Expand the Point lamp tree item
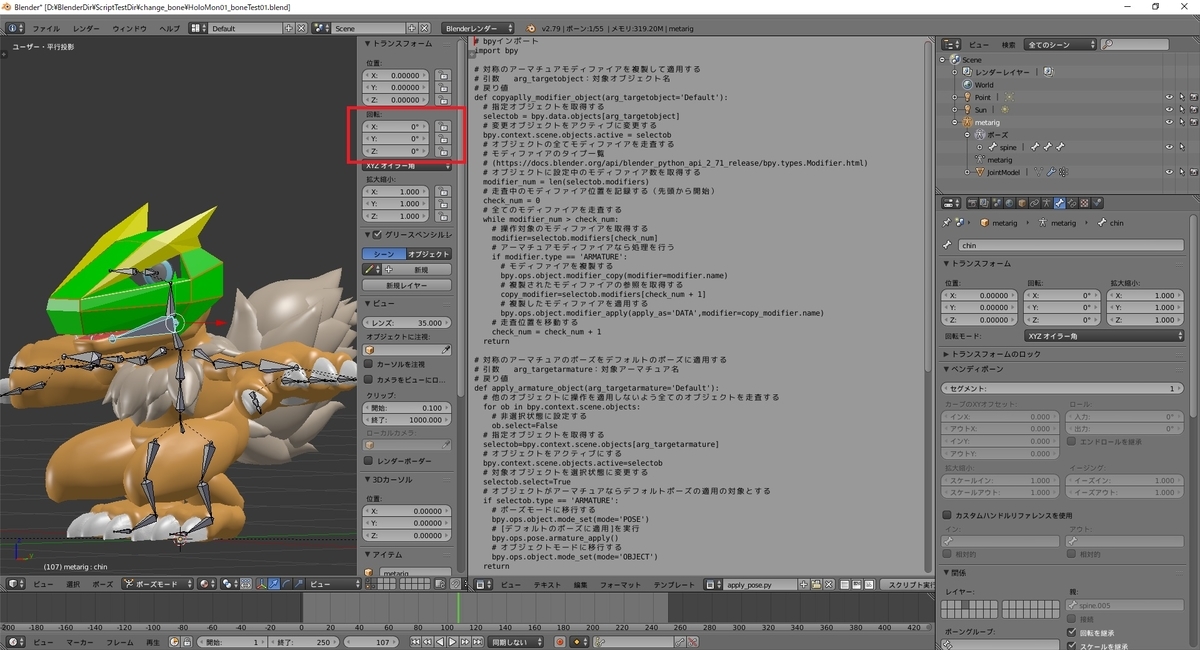Screen dimensions: 1200x650 click(x=956, y=97)
